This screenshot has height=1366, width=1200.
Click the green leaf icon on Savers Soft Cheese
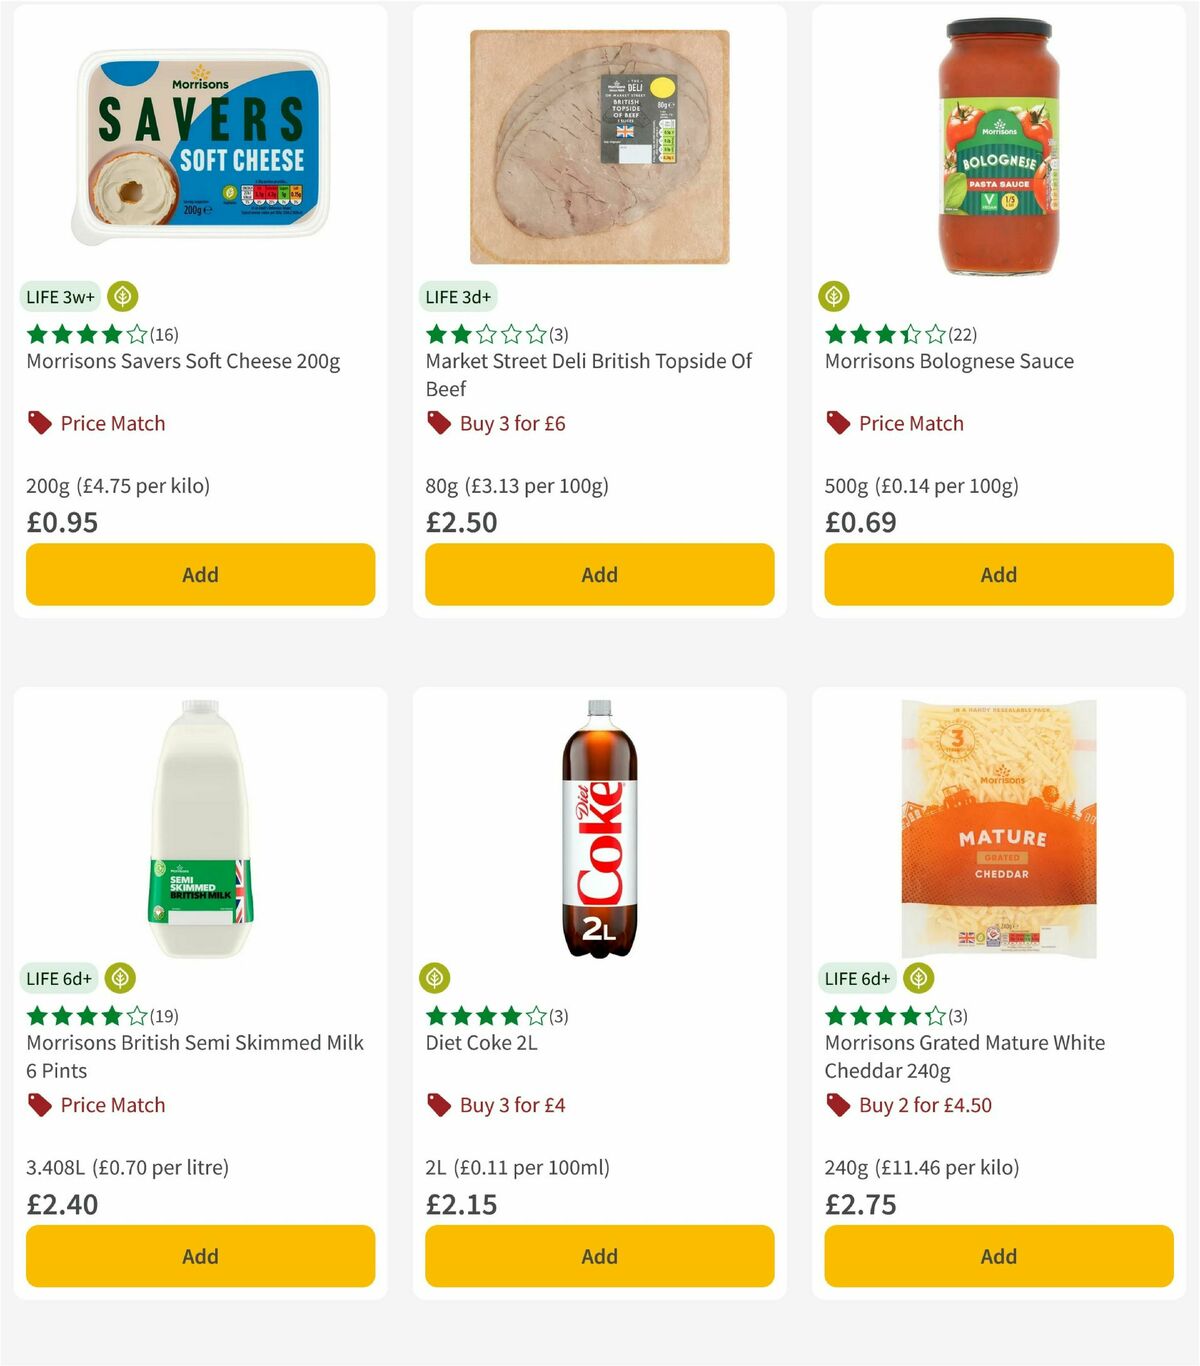(124, 296)
